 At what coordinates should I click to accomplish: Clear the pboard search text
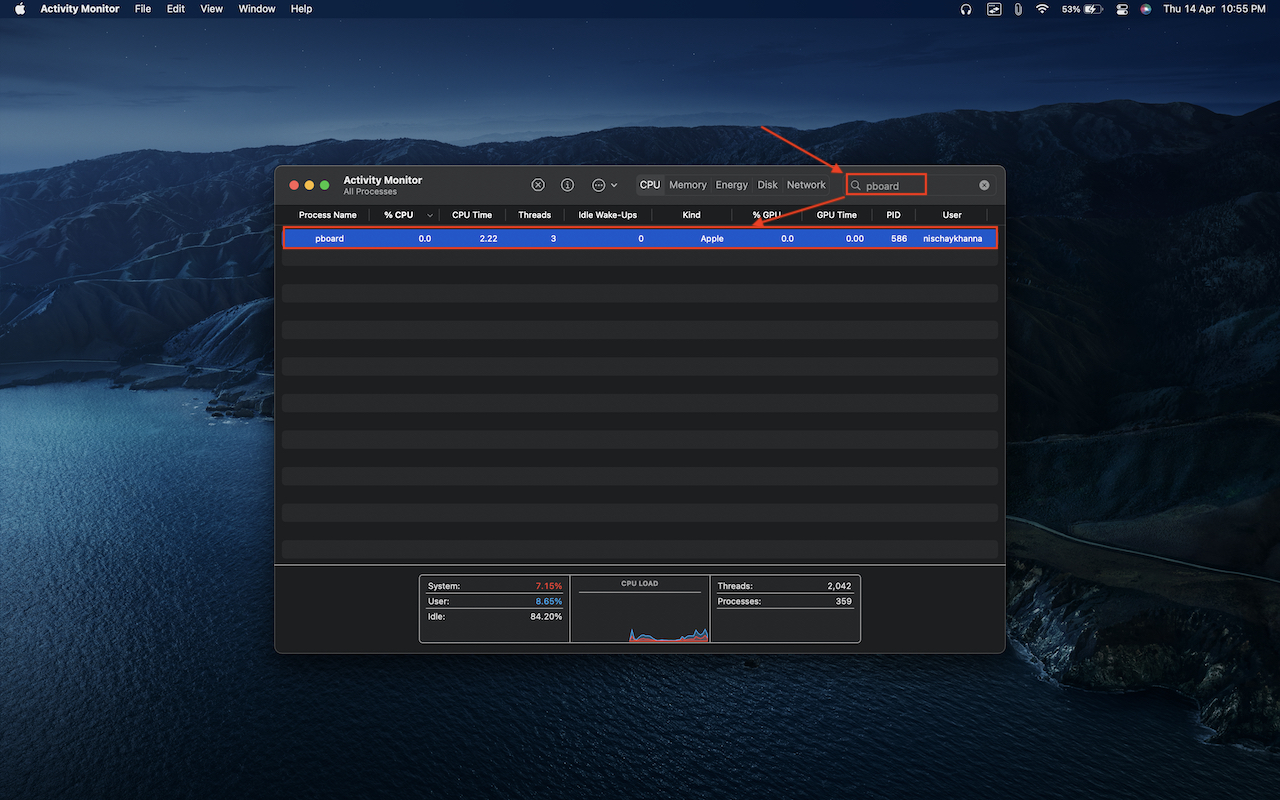[x=984, y=185]
